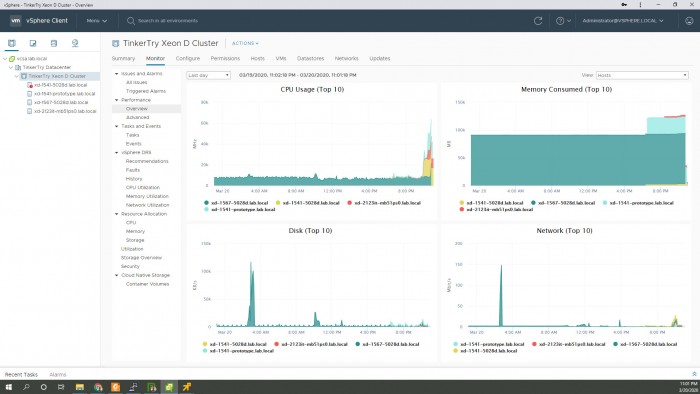Viewport: 700px width, 394px height.
Task: Open Triggered Alarms link
Action: 146,91
